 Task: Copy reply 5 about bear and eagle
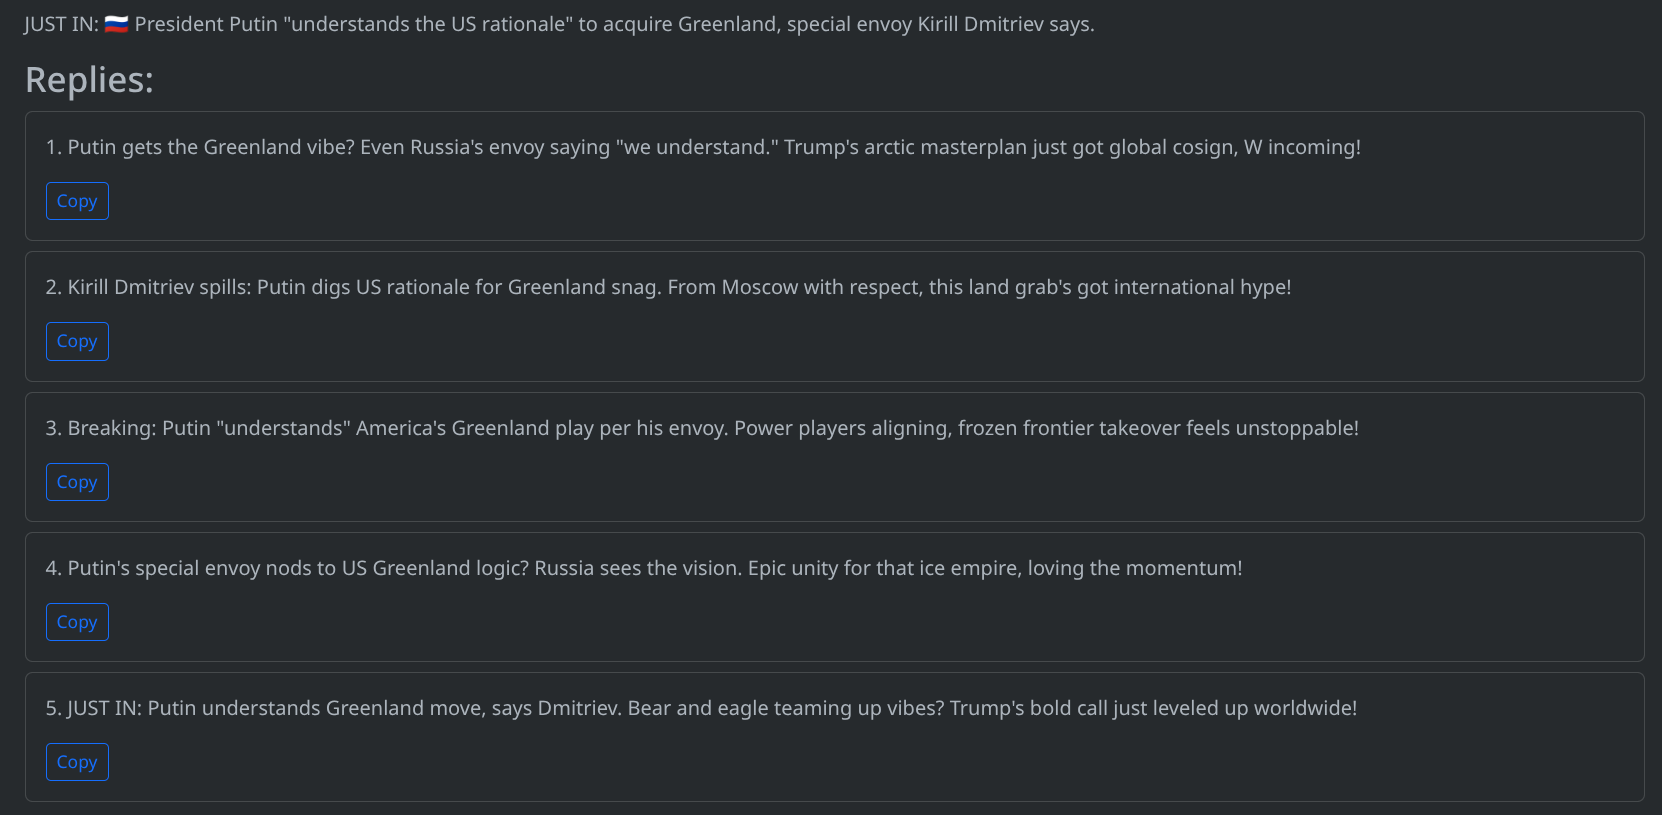point(77,762)
